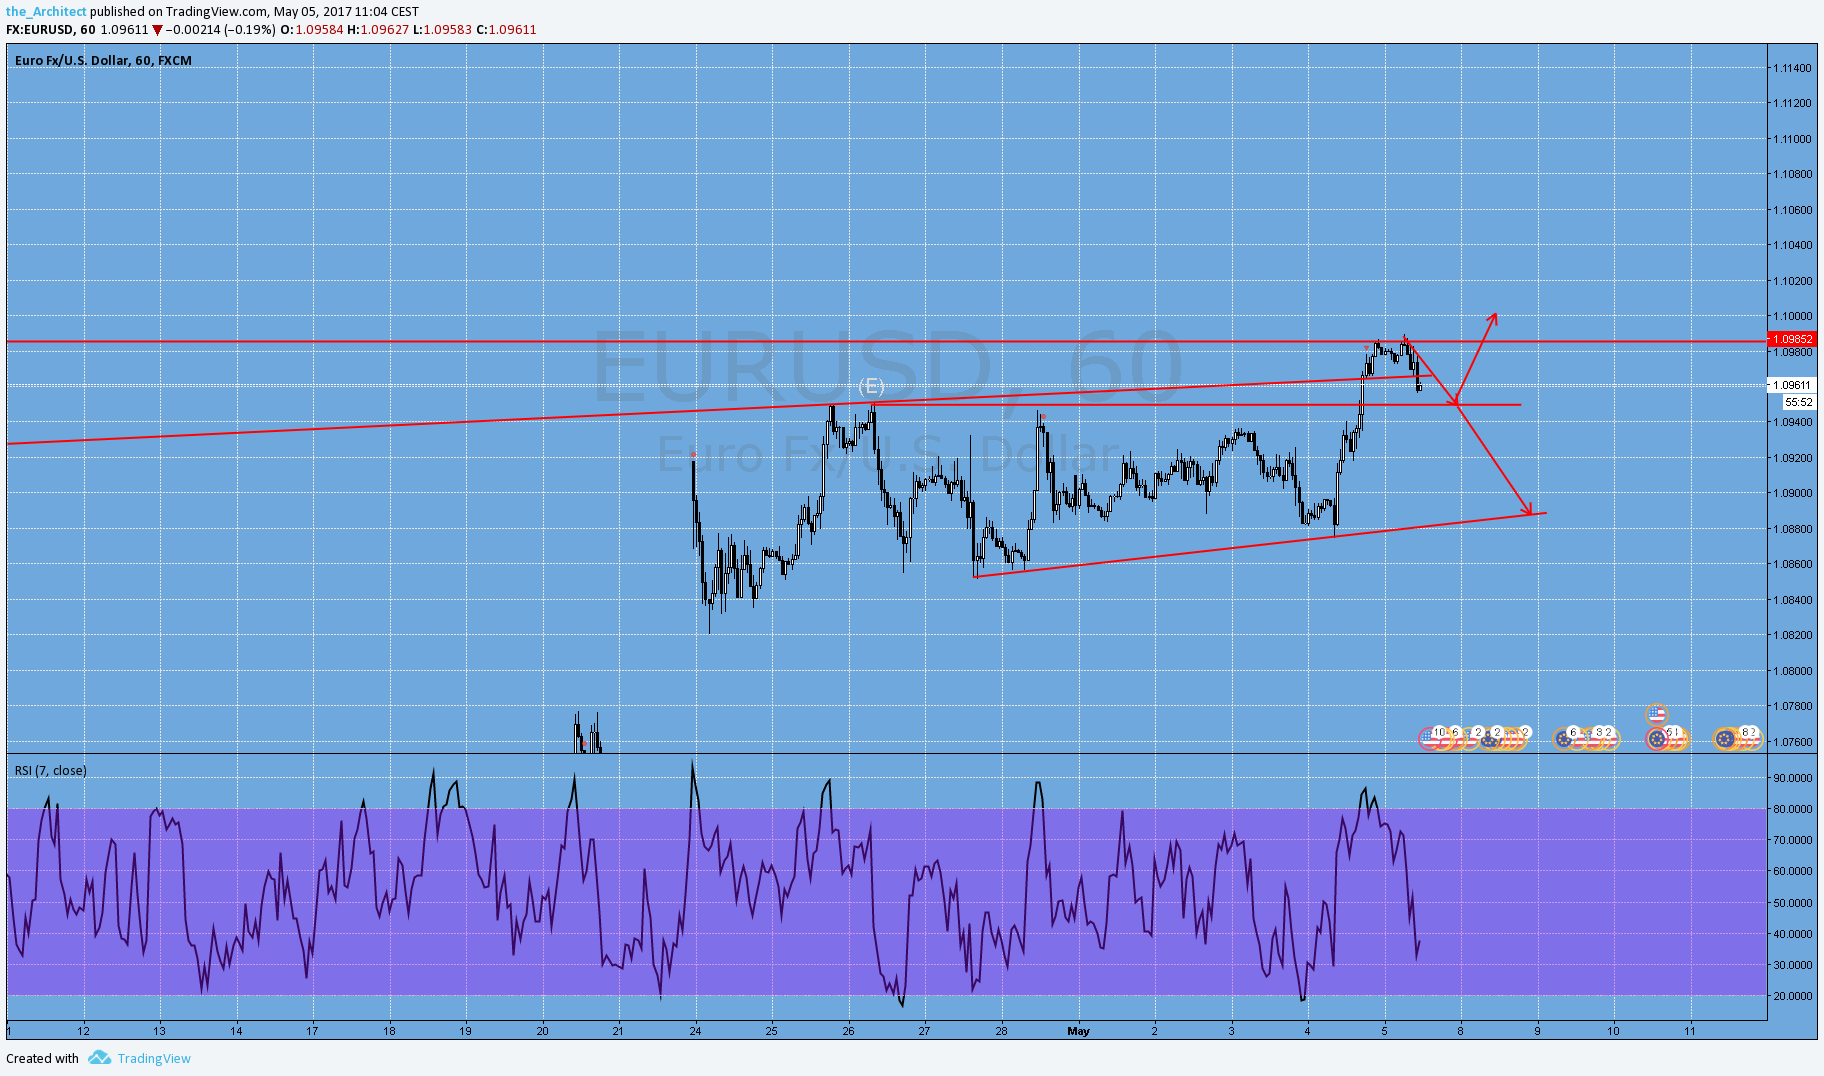The height and width of the screenshot is (1076, 1824).
Task: Click the 24 label on the date axis
Action: (695, 1031)
